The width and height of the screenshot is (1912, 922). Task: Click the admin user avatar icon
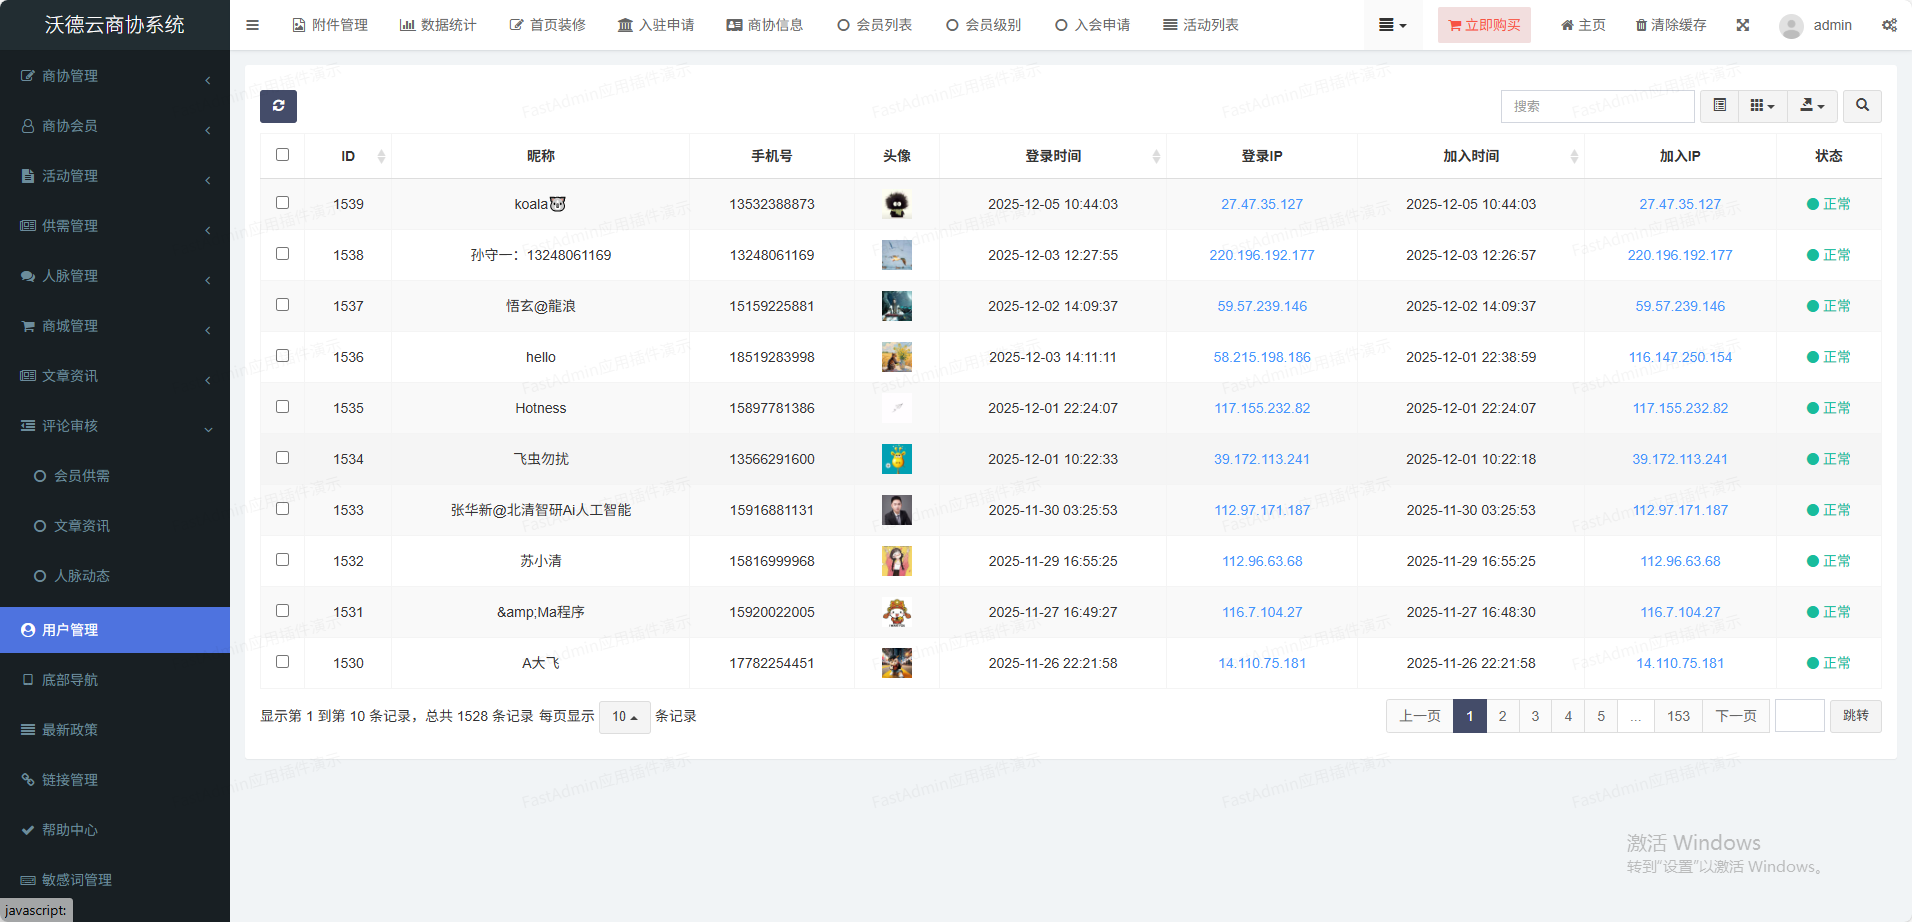[1791, 25]
